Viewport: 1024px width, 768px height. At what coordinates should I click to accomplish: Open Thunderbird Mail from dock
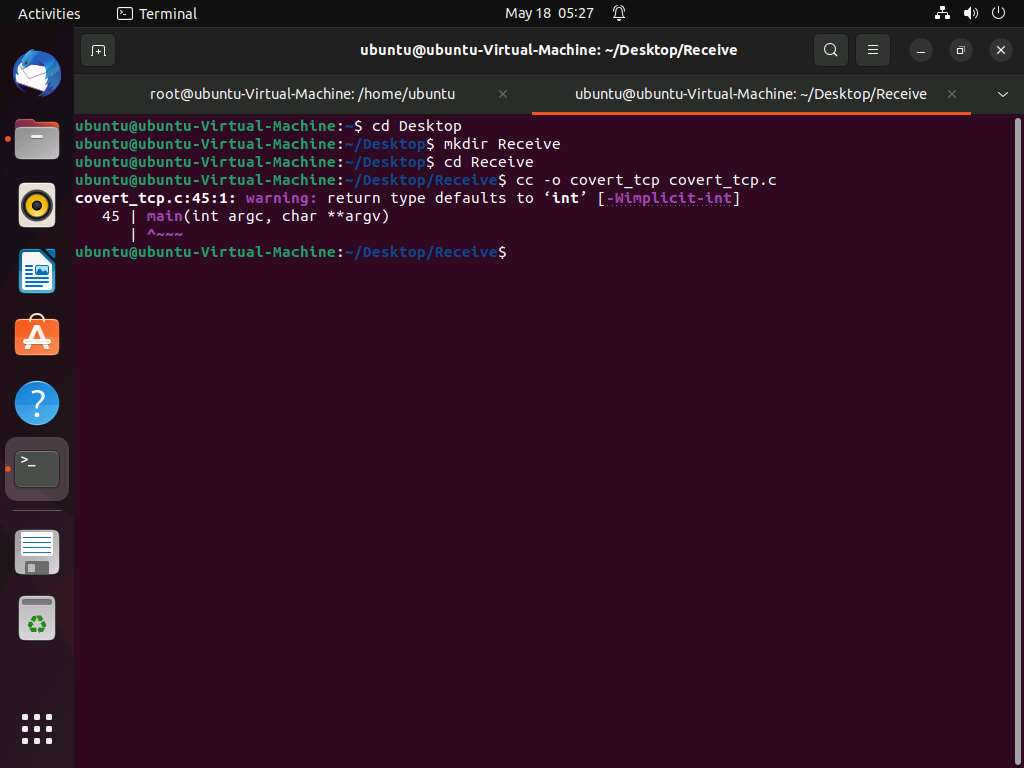[37, 74]
